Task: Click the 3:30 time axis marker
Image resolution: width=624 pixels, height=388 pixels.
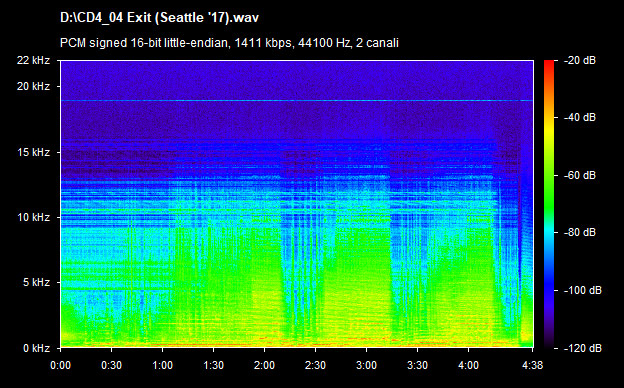Action: pyautogui.click(x=417, y=365)
